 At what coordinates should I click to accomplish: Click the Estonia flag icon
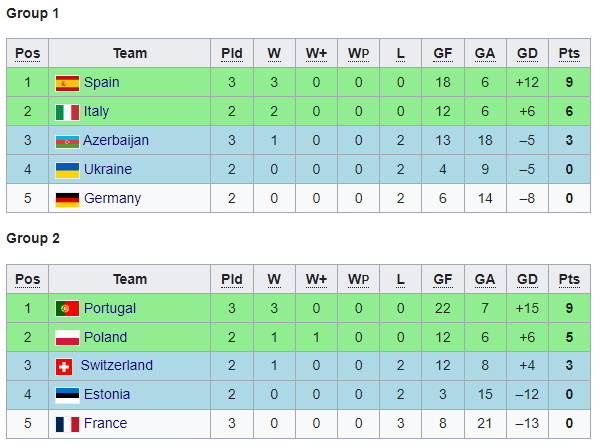point(67,395)
